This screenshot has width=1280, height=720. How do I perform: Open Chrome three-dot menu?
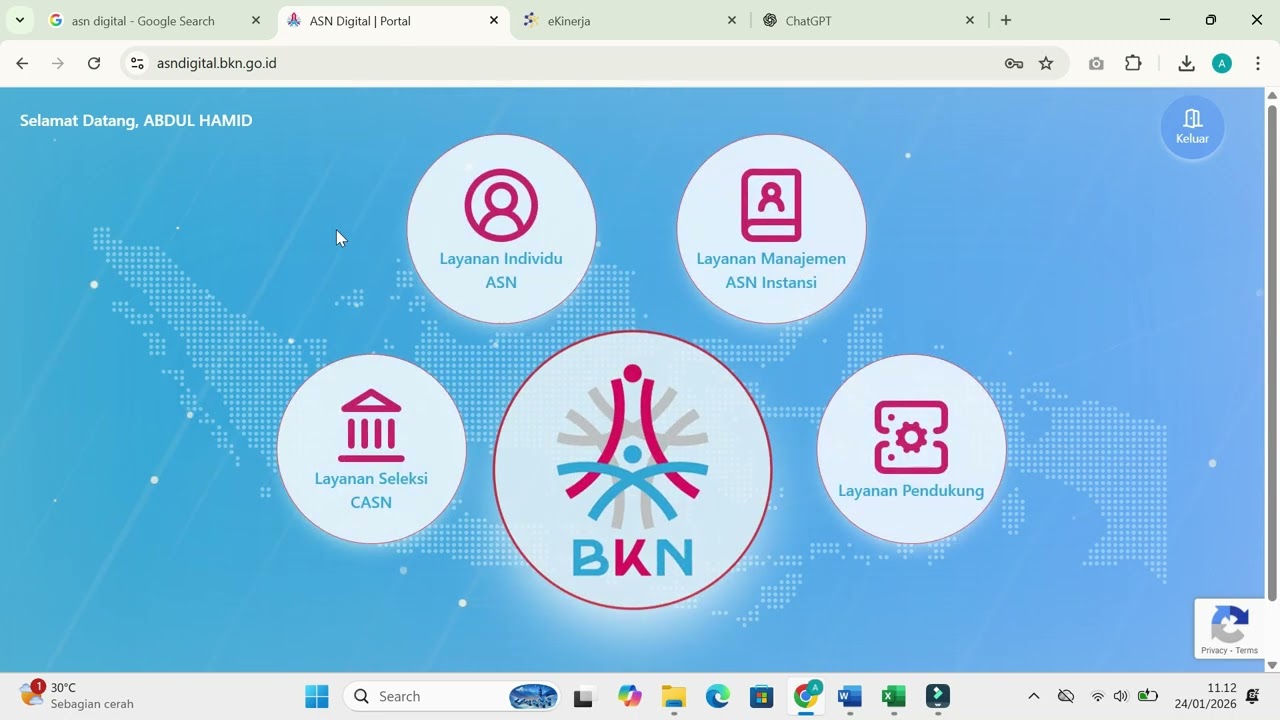pos(1257,63)
